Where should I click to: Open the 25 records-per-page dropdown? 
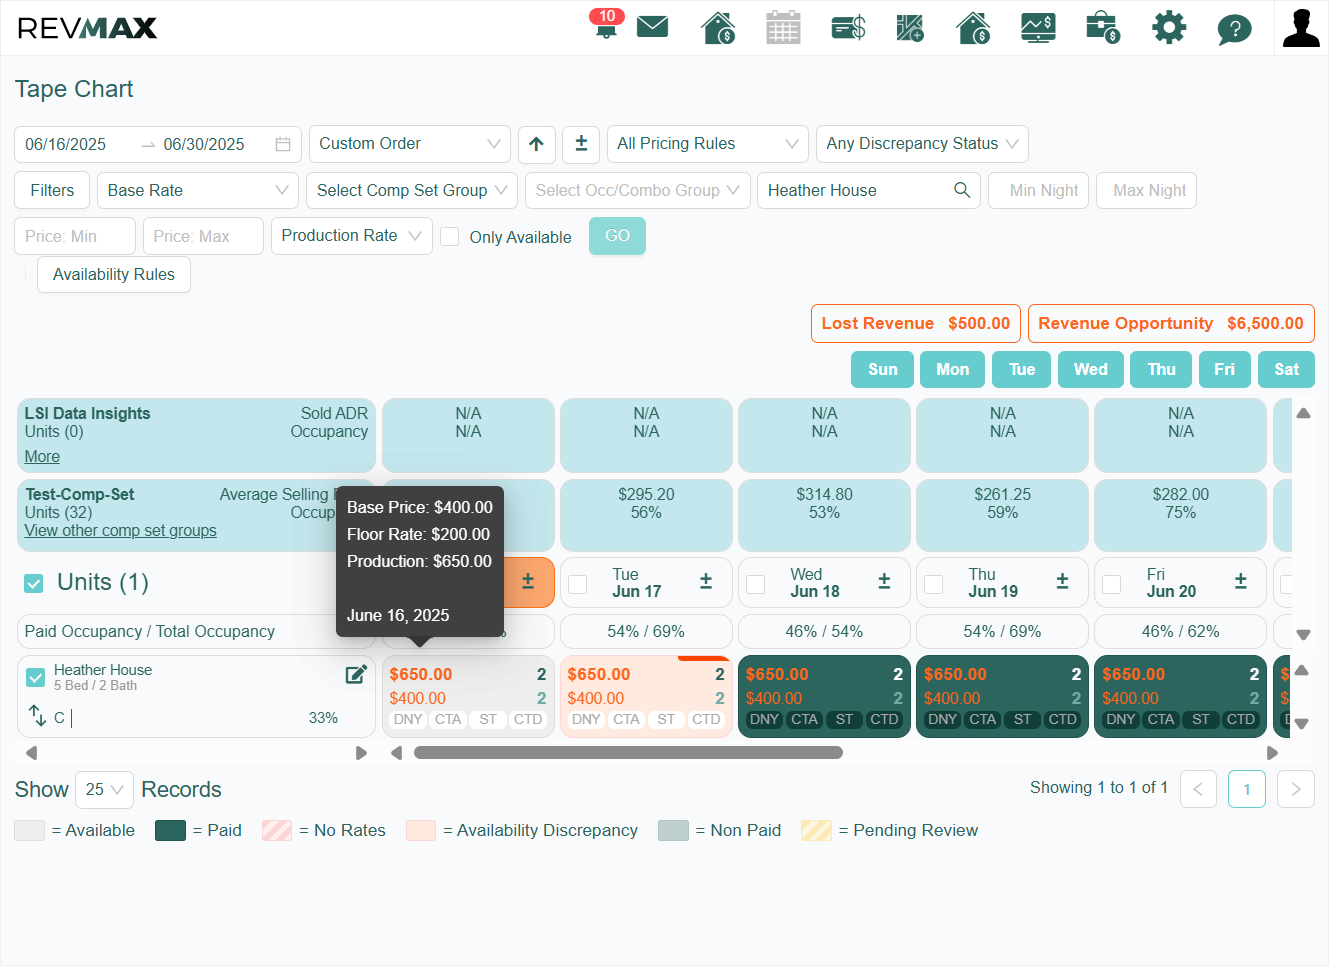click(105, 790)
